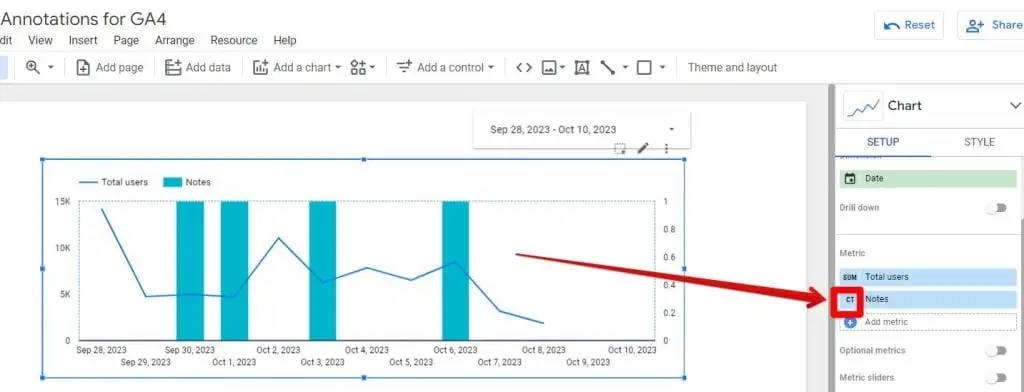1024x392 pixels.
Task: Click the Notes legend entry
Action: 187,182
